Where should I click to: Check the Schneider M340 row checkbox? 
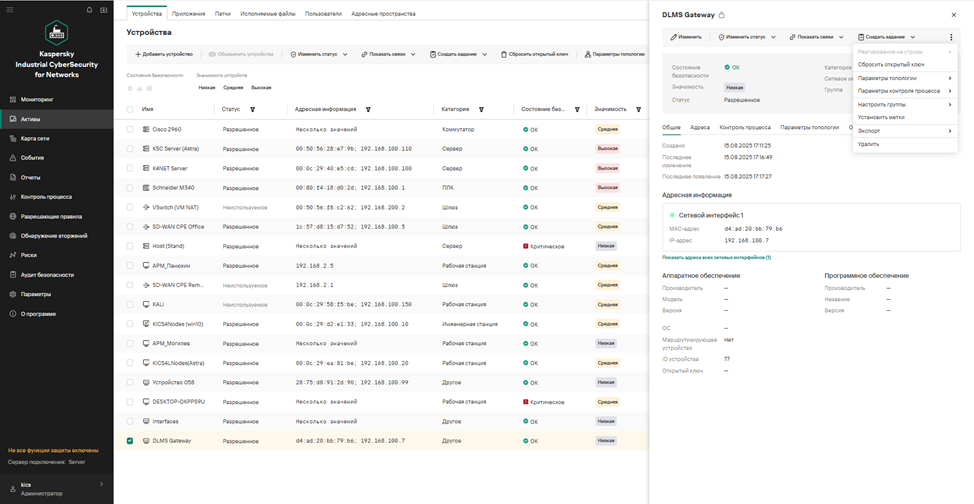pos(130,188)
